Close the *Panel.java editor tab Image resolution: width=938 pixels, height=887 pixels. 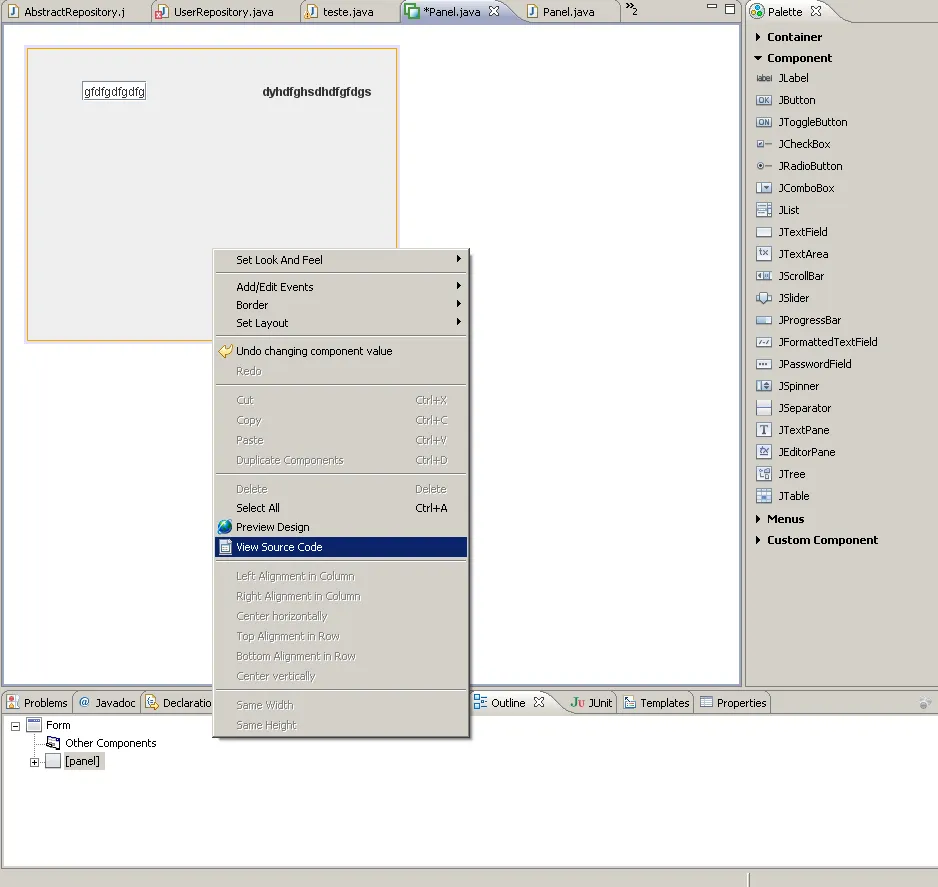tap(494, 11)
